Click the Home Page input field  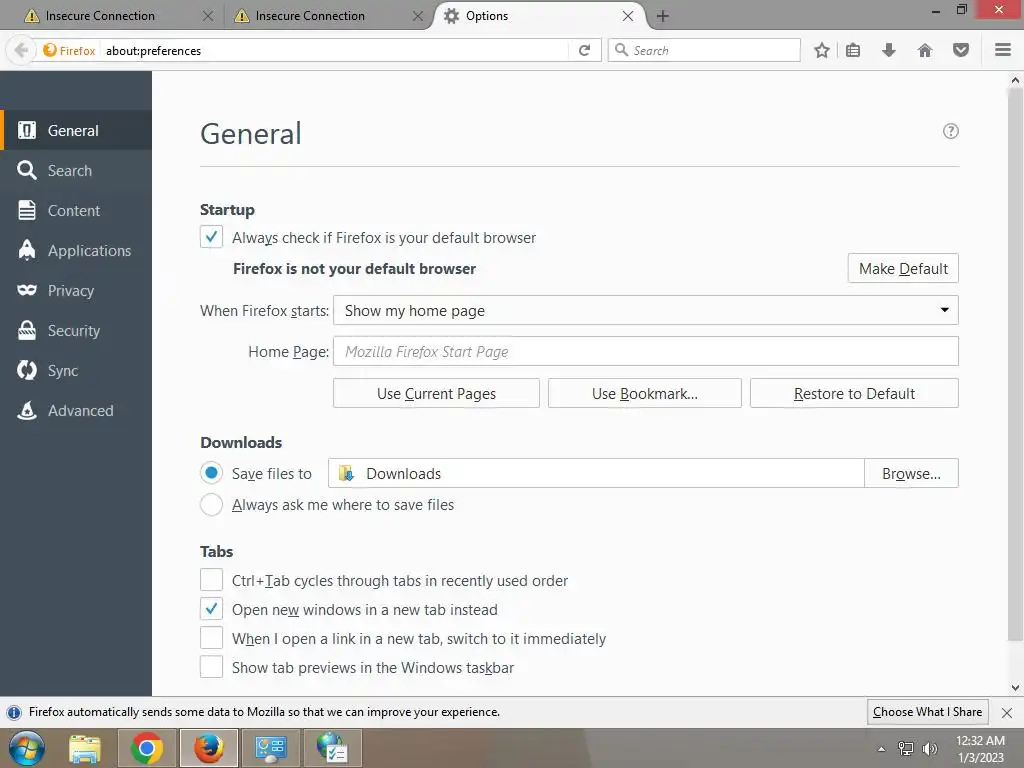click(646, 351)
